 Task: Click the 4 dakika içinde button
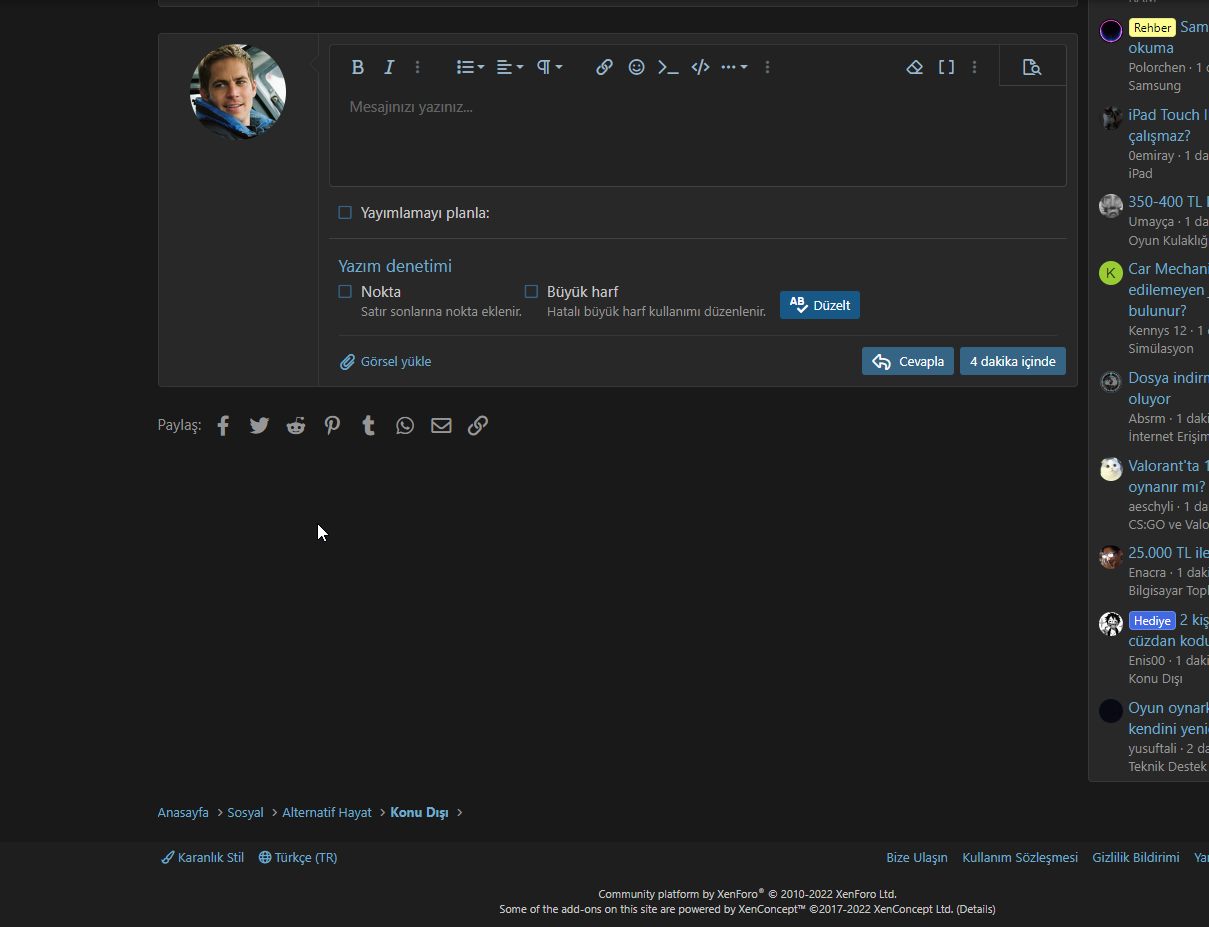pos(1012,362)
